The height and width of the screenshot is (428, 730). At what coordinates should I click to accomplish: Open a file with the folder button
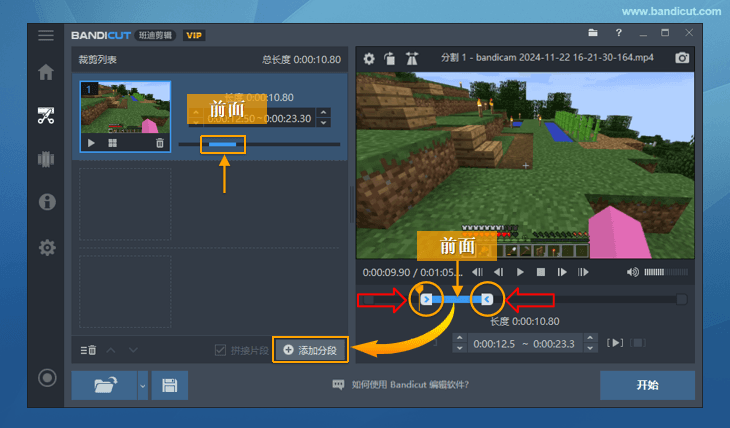104,385
